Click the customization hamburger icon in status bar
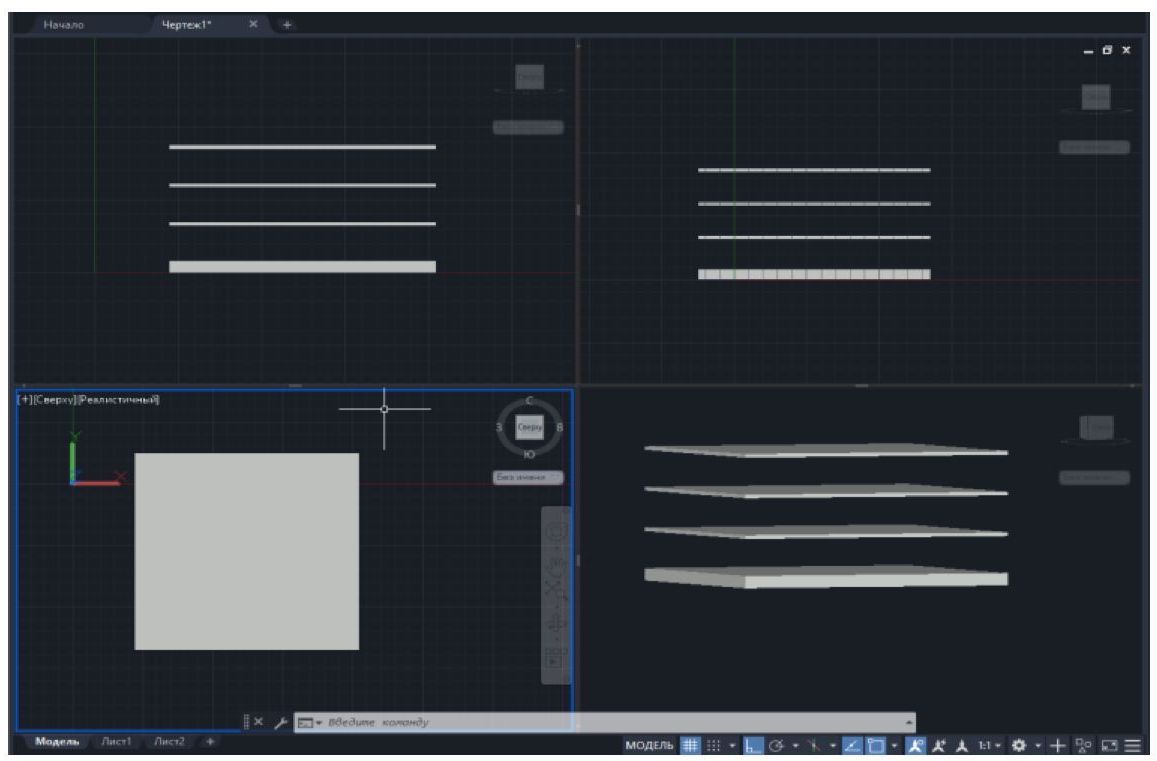The height and width of the screenshot is (761, 1157). tap(1133, 745)
